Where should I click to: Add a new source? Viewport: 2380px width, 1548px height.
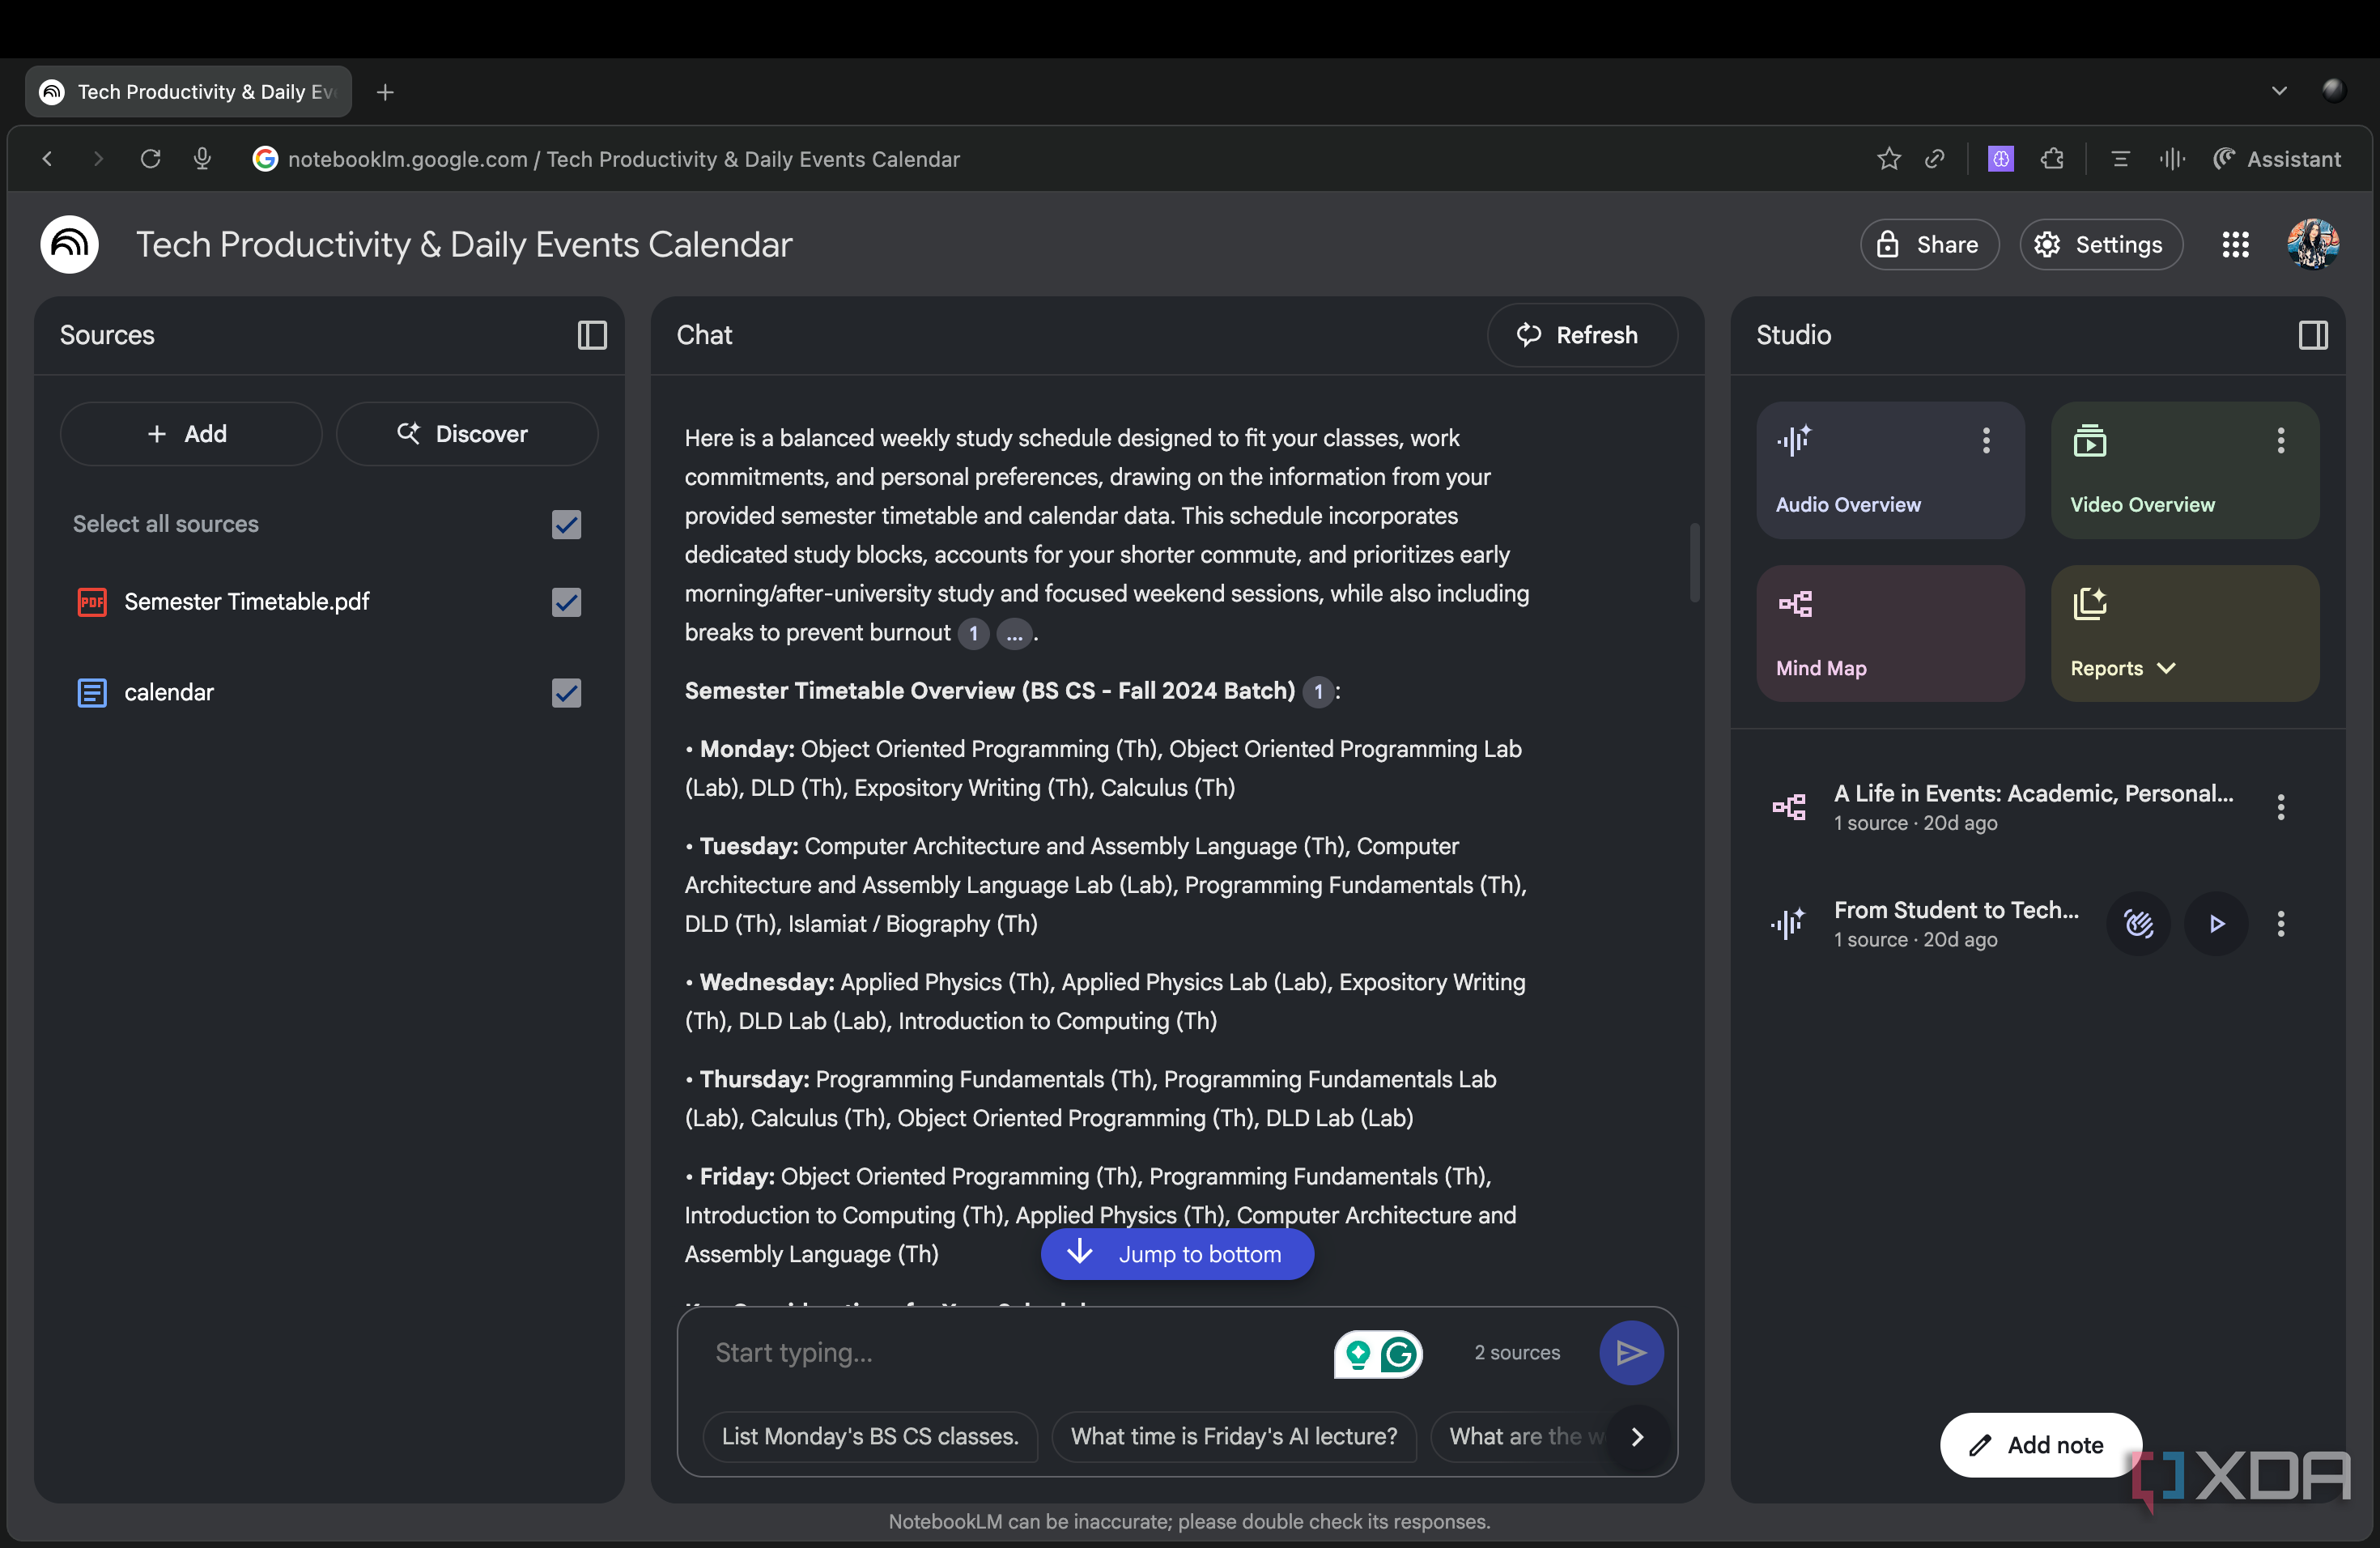click(190, 433)
